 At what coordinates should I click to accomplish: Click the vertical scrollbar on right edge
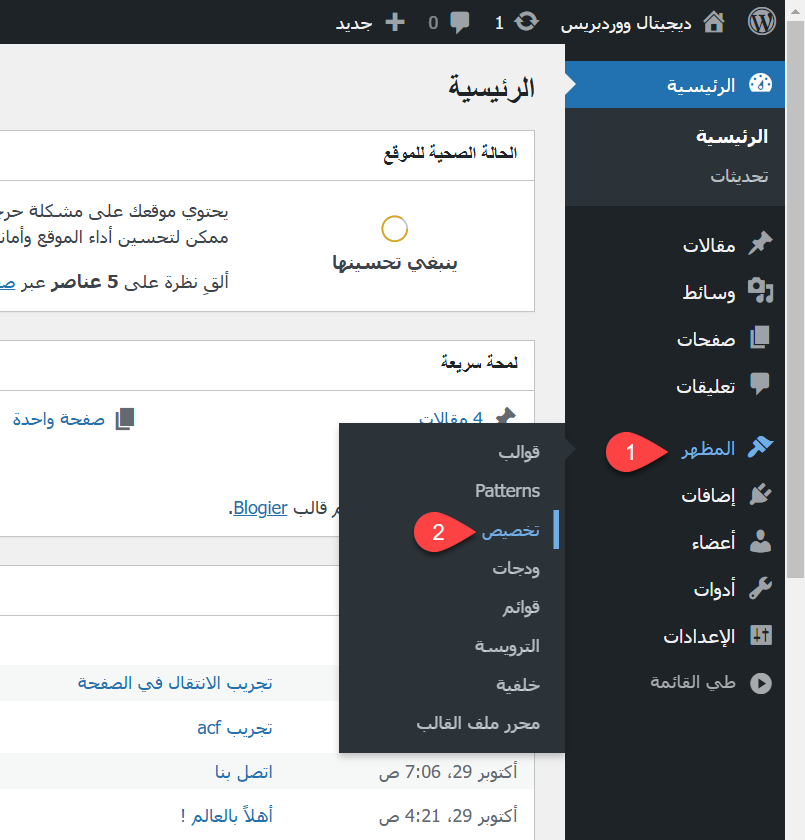(796, 300)
